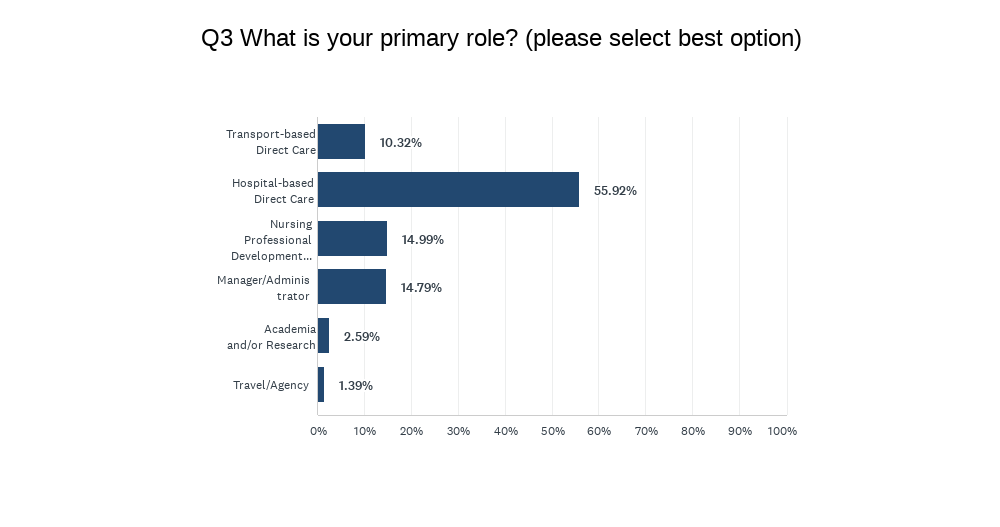Click the Hospital-based Direct Care bar

point(448,190)
